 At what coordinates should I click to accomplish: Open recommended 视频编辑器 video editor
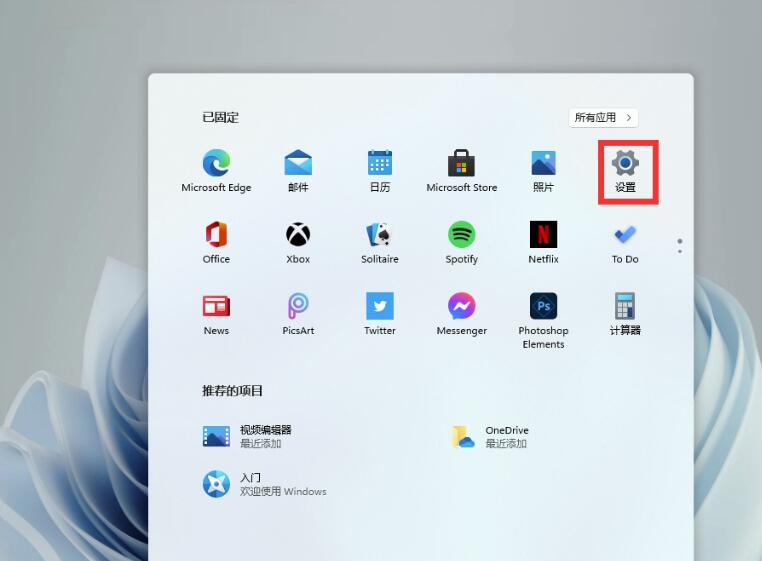[x=247, y=436]
